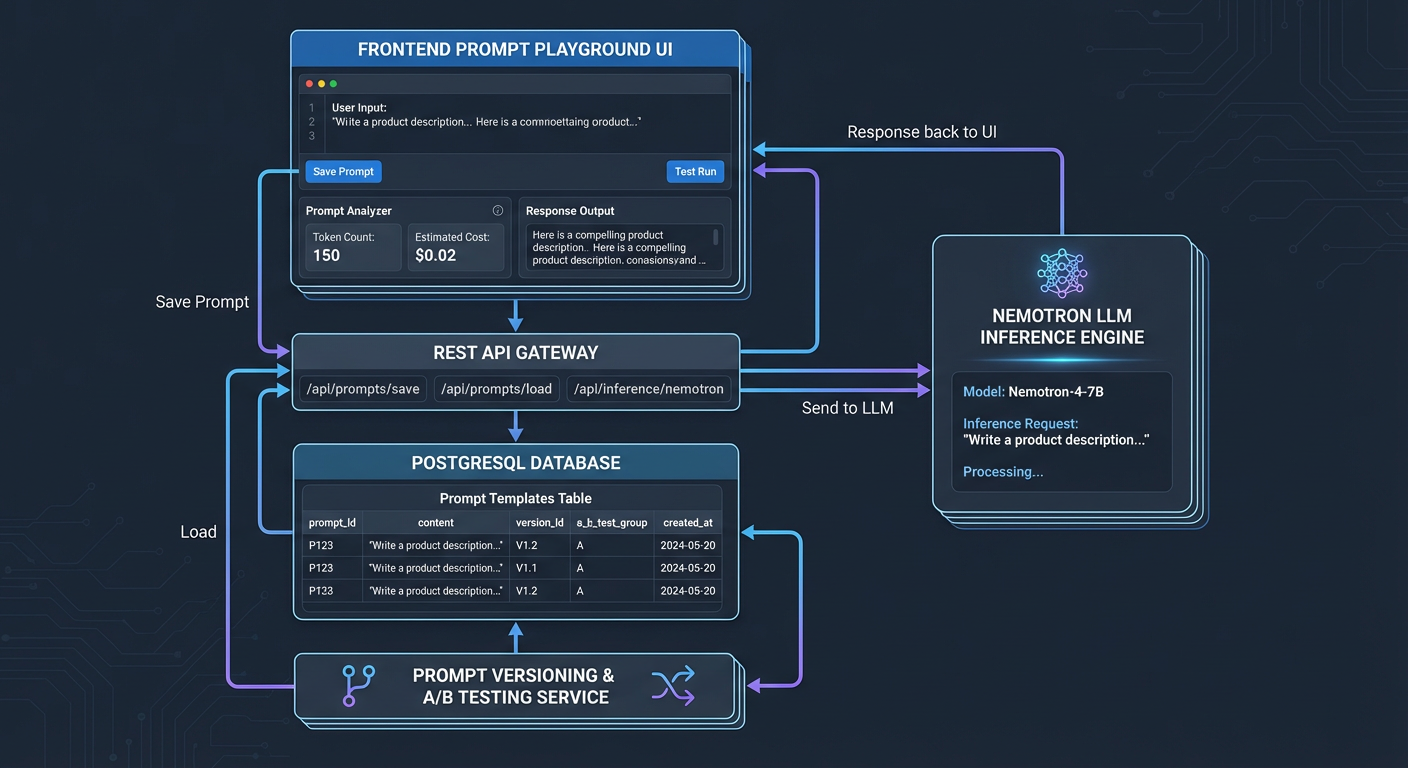This screenshot has width=1408, height=768.
Task: Collapse the POSTGRESQL DATABASE panel header
Action: [515, 462]
